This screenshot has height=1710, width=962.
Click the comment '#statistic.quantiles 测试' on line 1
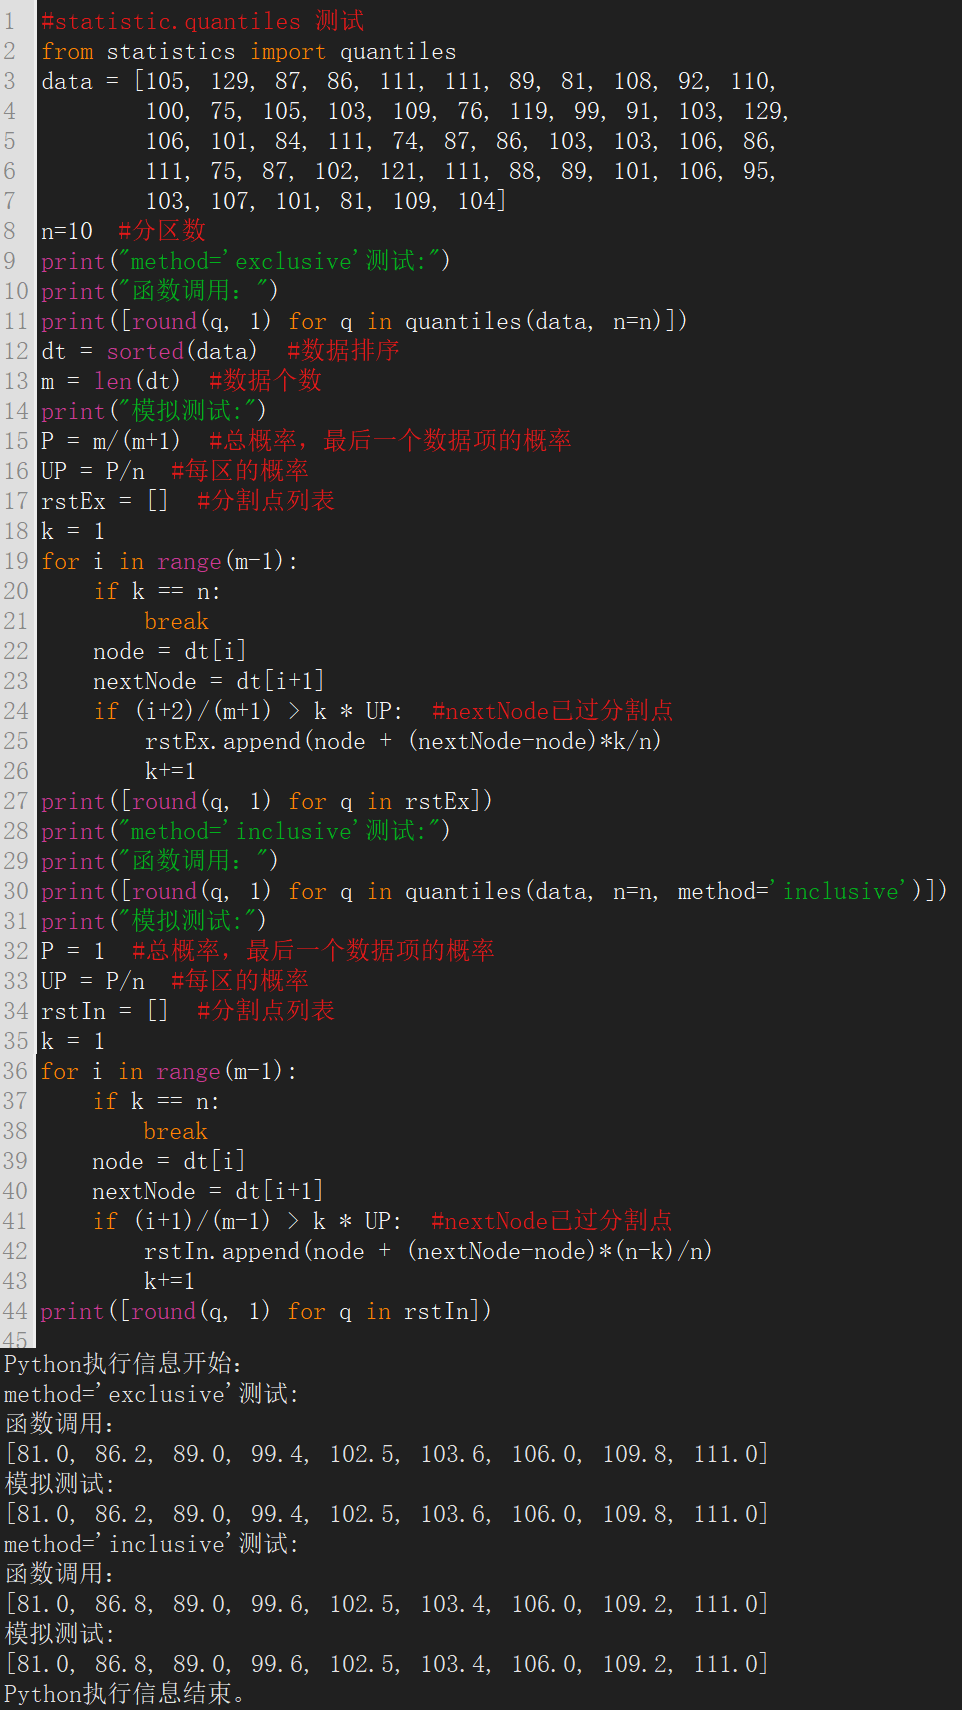coord(203,21)
